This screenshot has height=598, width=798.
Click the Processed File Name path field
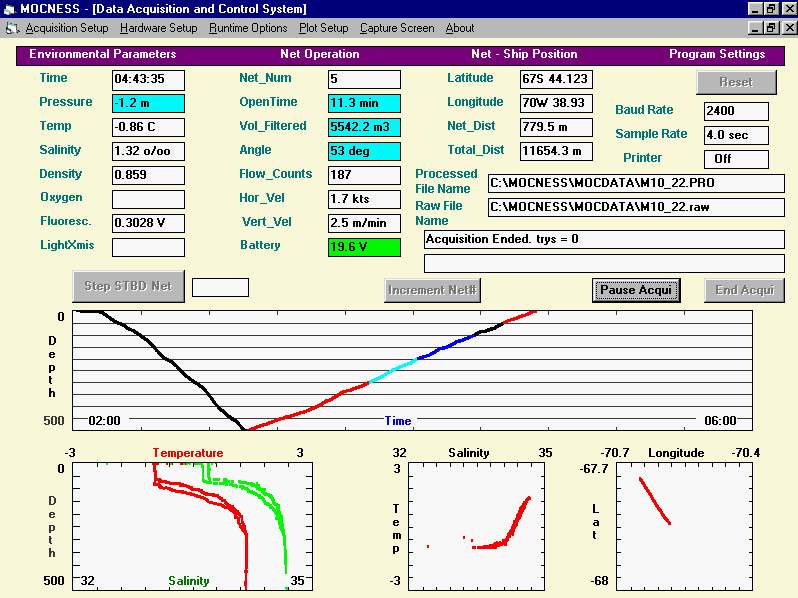(x=636, y=183)
